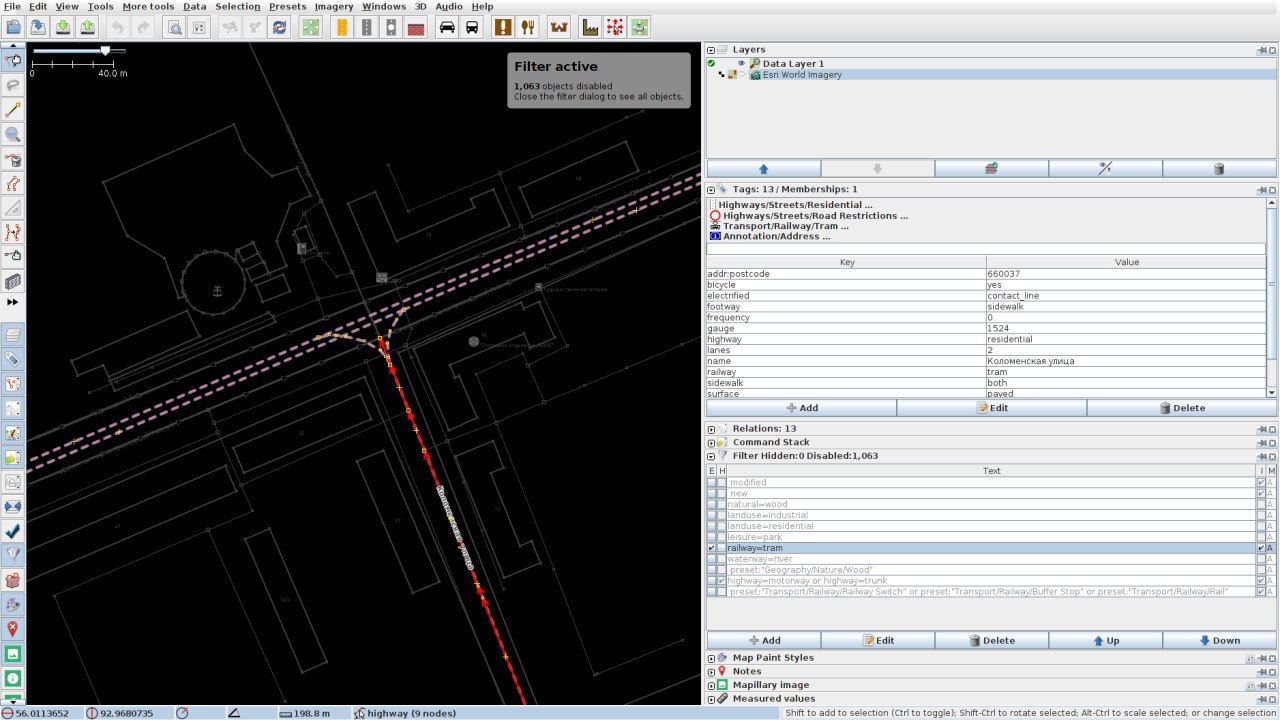Click the double-arrow more tools expander

(x=13, y=301)
